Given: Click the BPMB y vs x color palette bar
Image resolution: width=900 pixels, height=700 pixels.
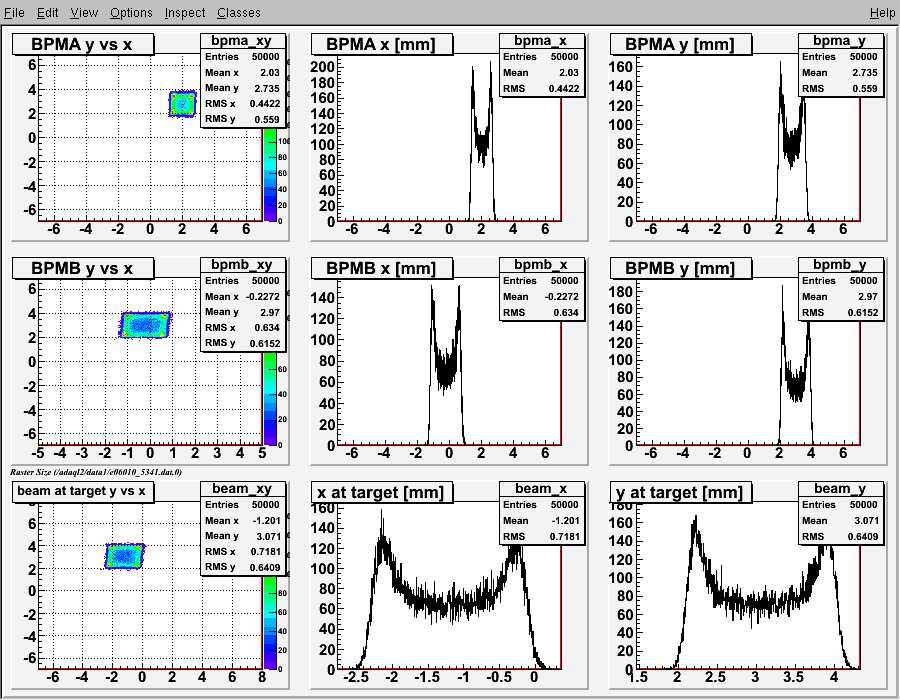Looking at the screenshot, I should (x=270, y=399).
